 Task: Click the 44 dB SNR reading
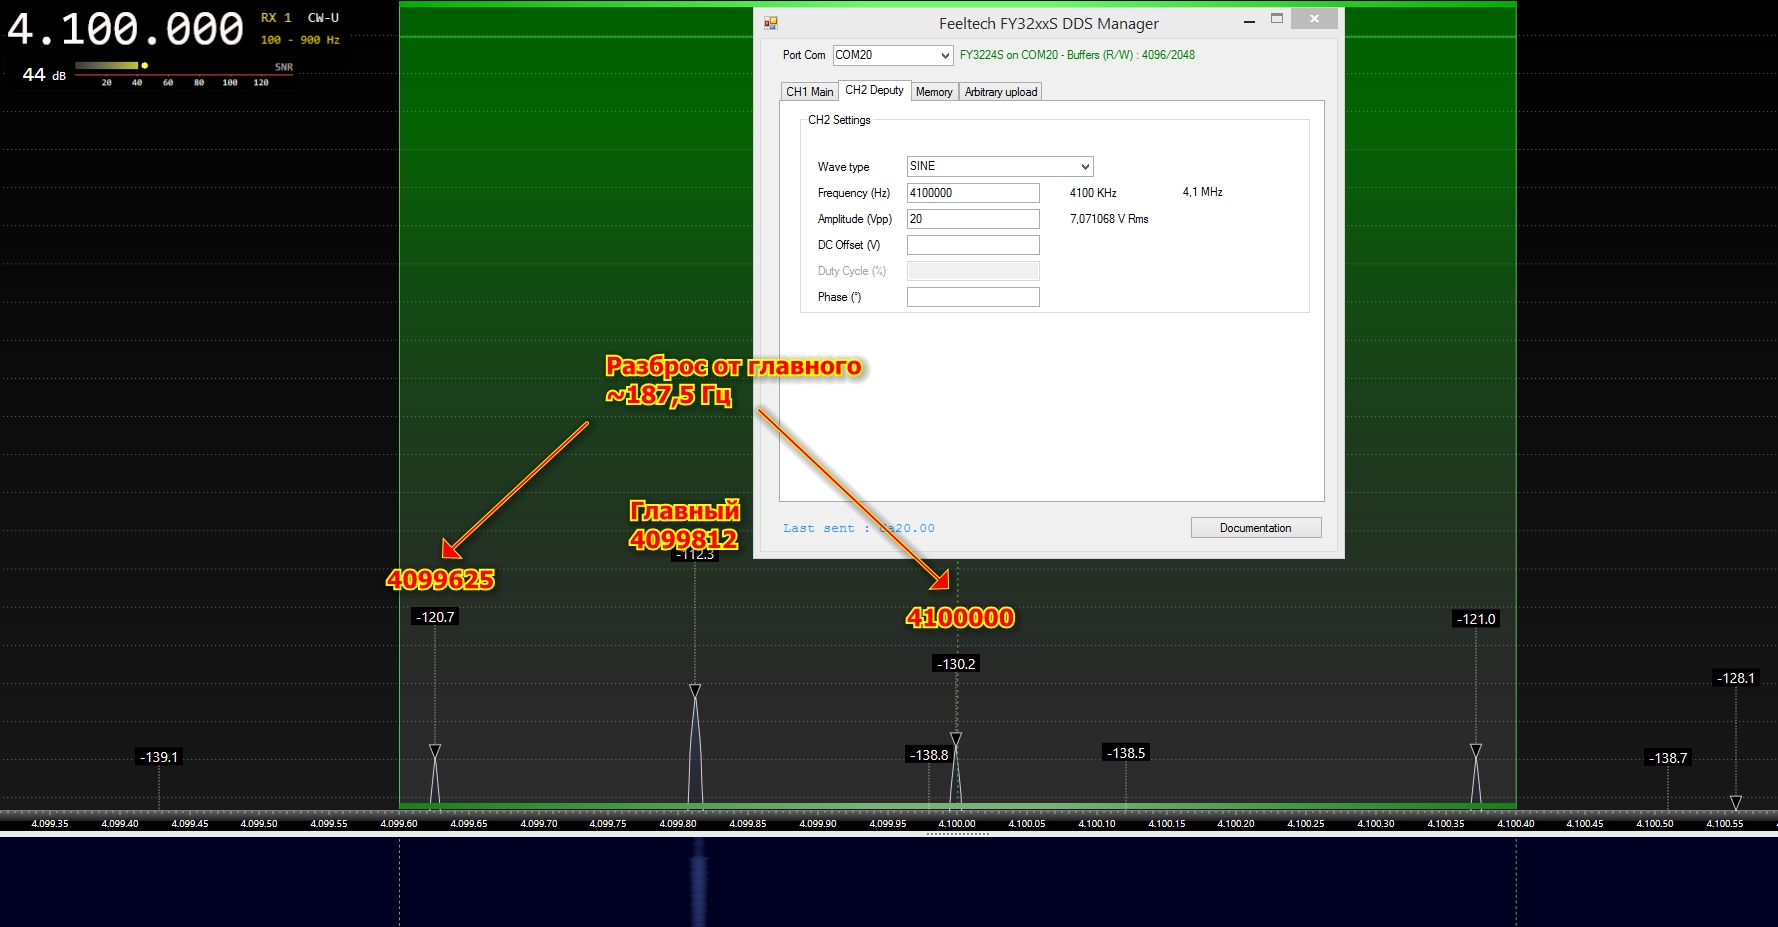click(x=44, y=75)
